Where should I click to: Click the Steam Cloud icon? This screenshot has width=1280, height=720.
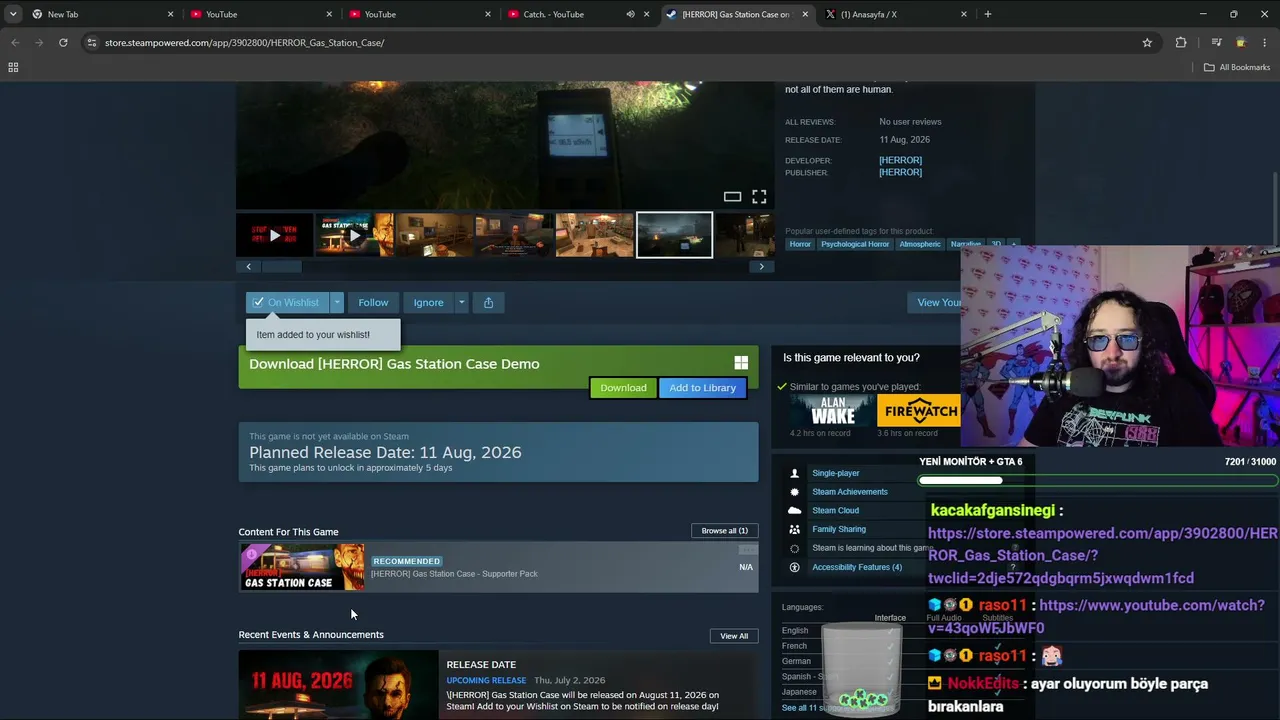pyautogui.click(x=795, y=511)
